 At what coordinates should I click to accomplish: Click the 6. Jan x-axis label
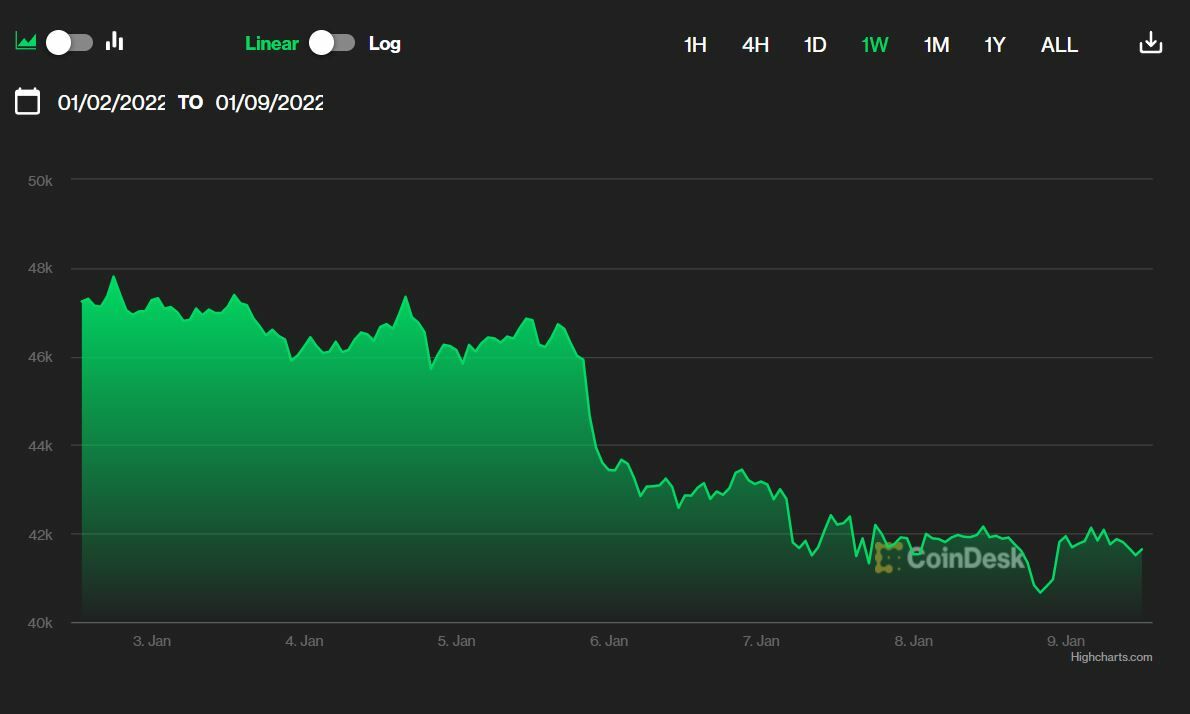coord(609,641)
